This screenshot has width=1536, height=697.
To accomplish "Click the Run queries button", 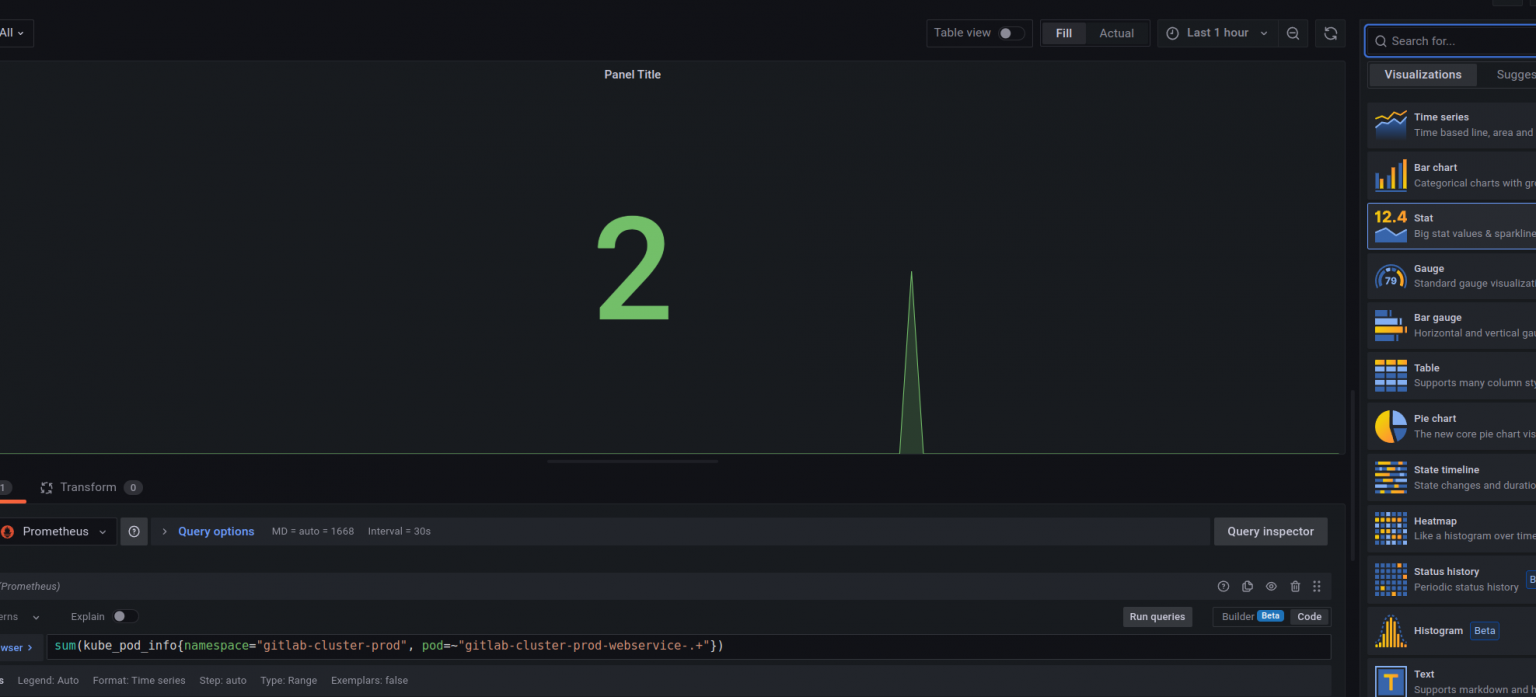I will pos(1157,617).
